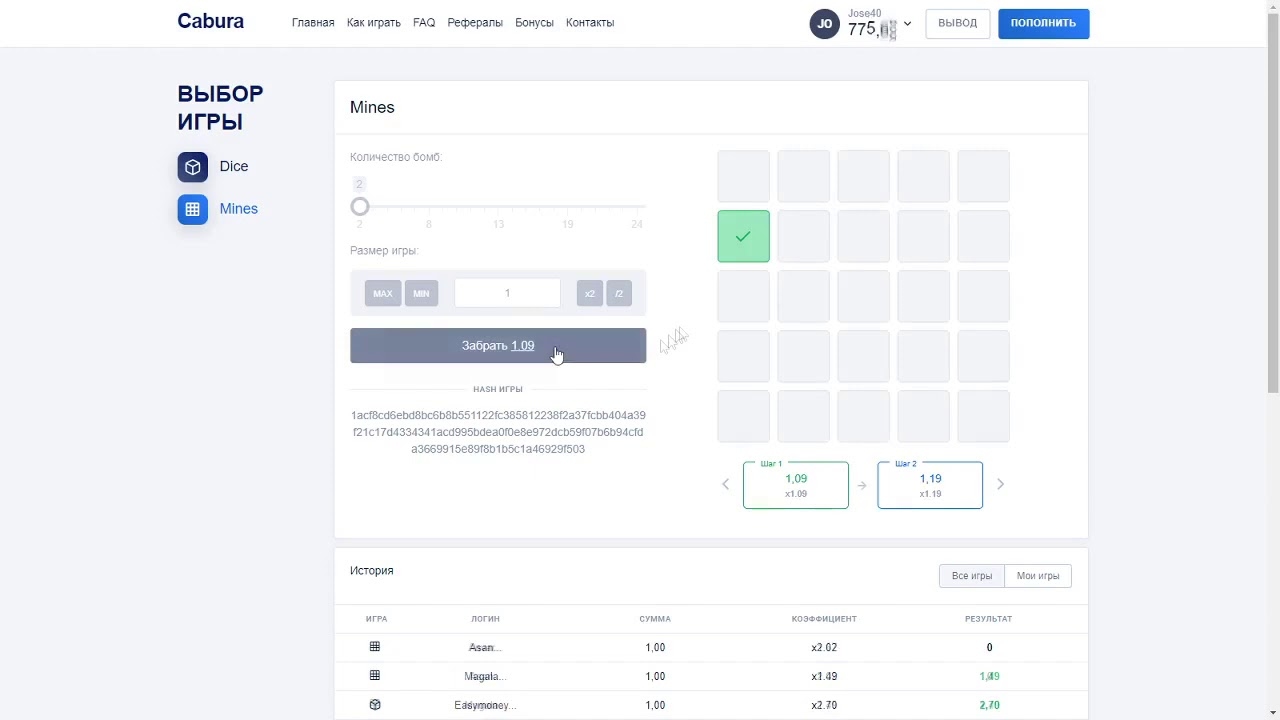Click the dice cube icon in third history row

point(375,705)
